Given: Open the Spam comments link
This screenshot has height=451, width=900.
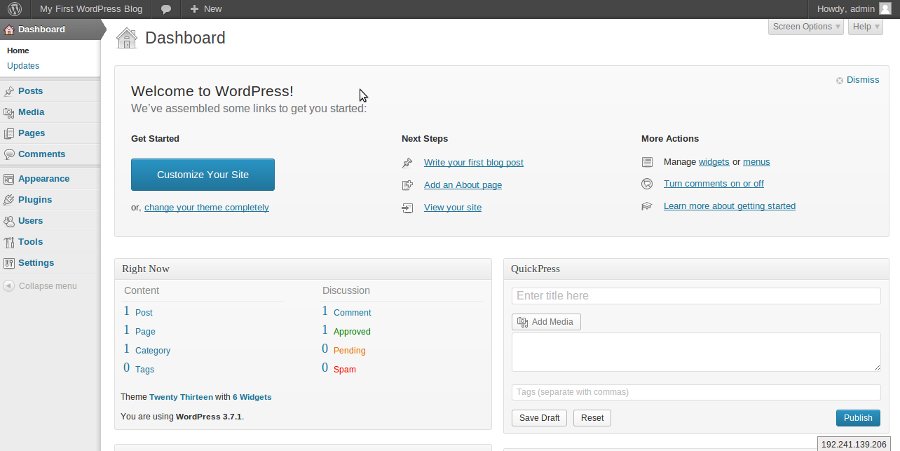Looking at the screenshot, I should tap(344, 370).
